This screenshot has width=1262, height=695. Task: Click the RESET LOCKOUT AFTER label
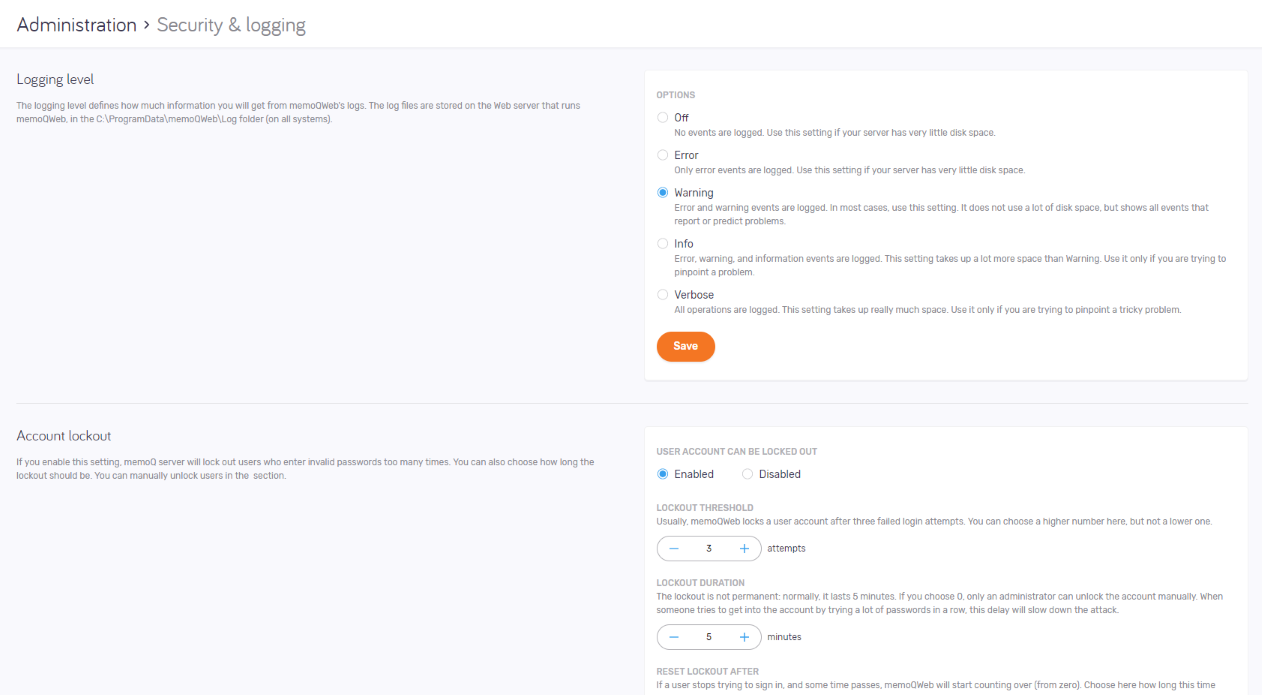click(707, 671)
